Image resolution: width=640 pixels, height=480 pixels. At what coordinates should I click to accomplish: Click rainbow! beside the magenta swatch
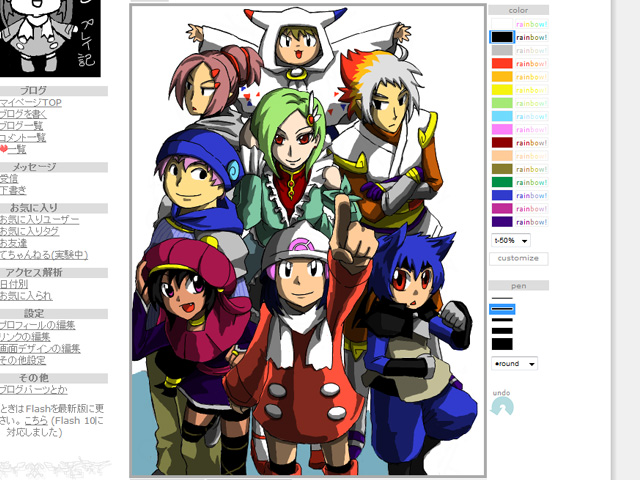point(531,209)
